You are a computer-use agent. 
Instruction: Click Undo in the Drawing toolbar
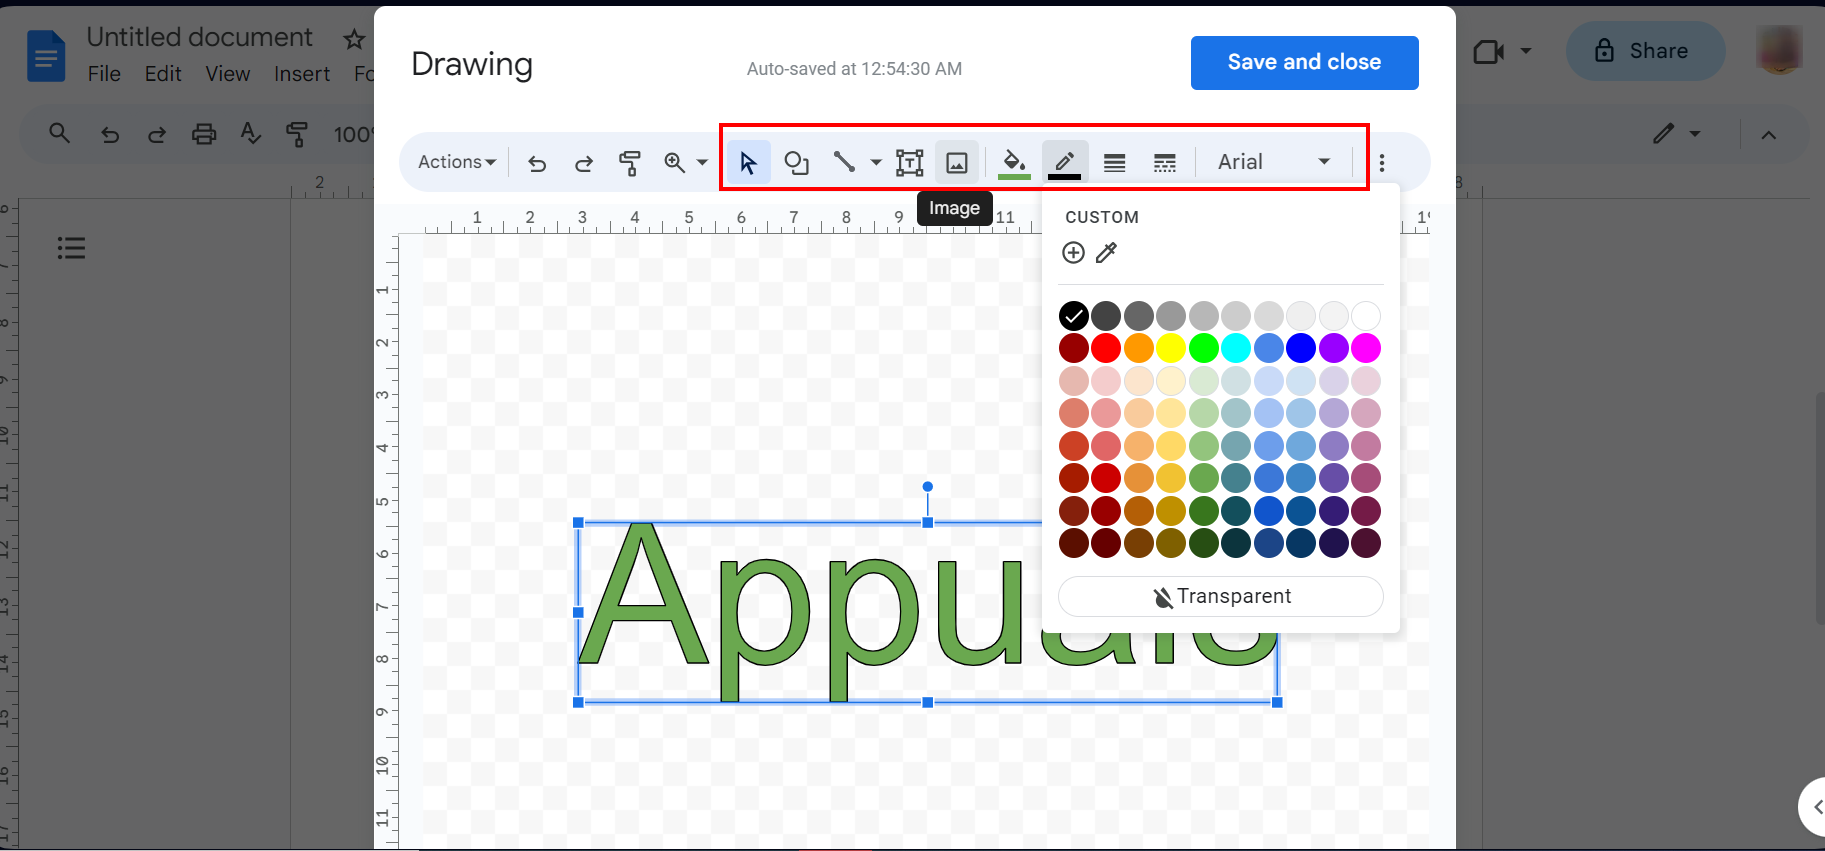[537, 162]
